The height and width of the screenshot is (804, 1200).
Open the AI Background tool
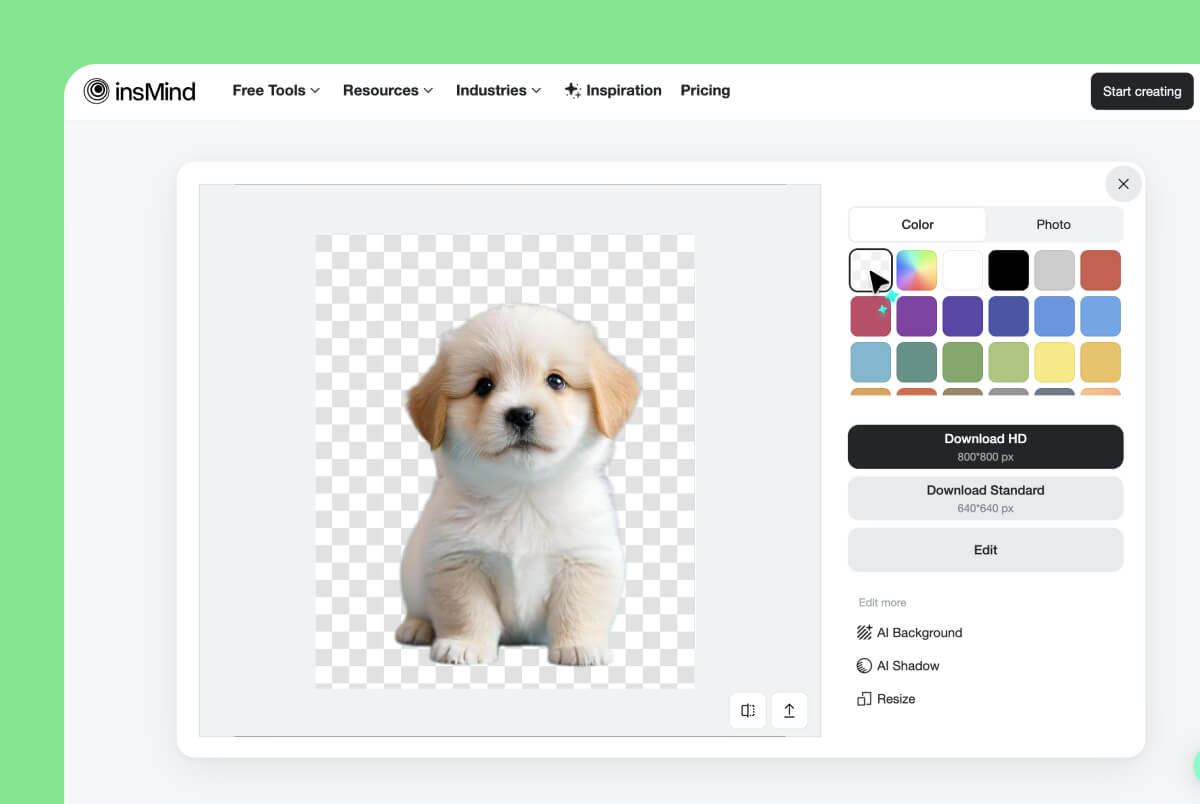pos(909,632)
